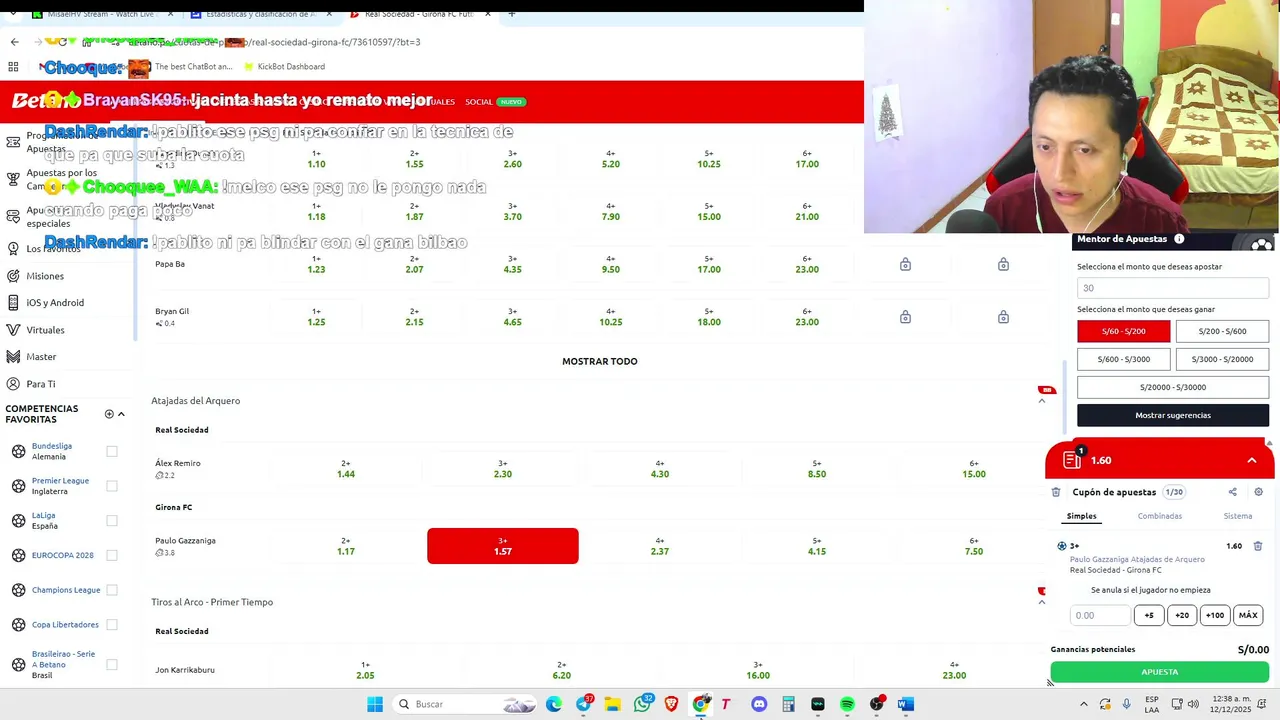This screenshot has height=720, width=1280.
Task: Open WhatsApp from taskbar
Action: [642, 704]
